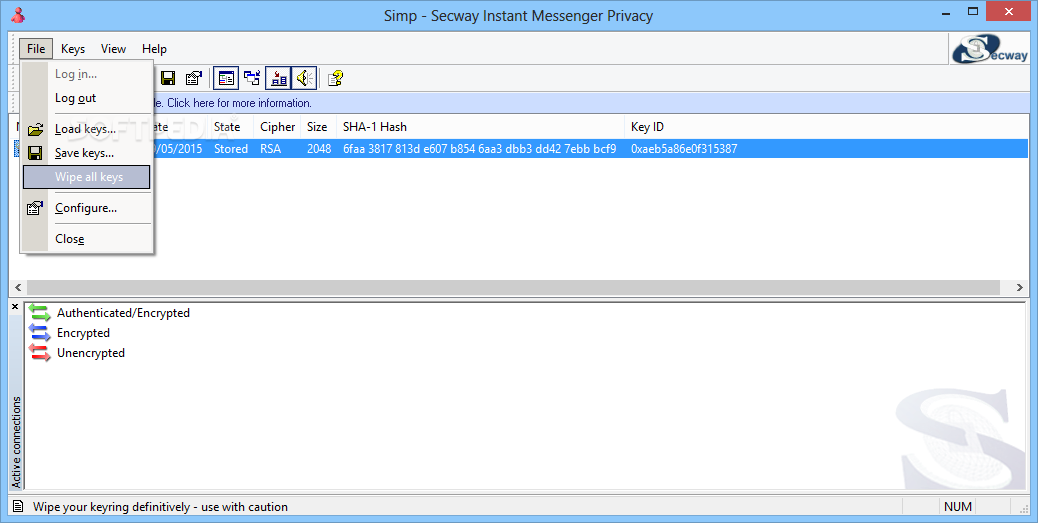Image resolution: width=1038 pixels, height=523 pixels.
Task: Click the Active connections vertical panel label
Action: coord(17,442)
